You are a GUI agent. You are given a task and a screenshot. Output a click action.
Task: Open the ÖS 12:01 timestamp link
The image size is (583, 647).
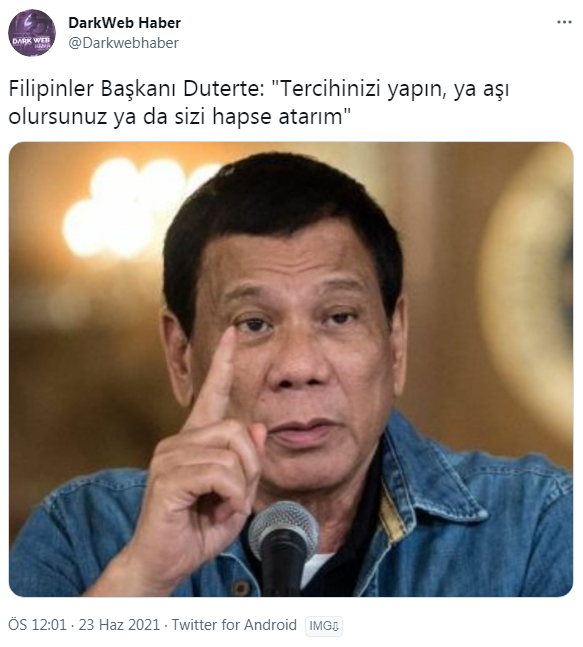37,625
